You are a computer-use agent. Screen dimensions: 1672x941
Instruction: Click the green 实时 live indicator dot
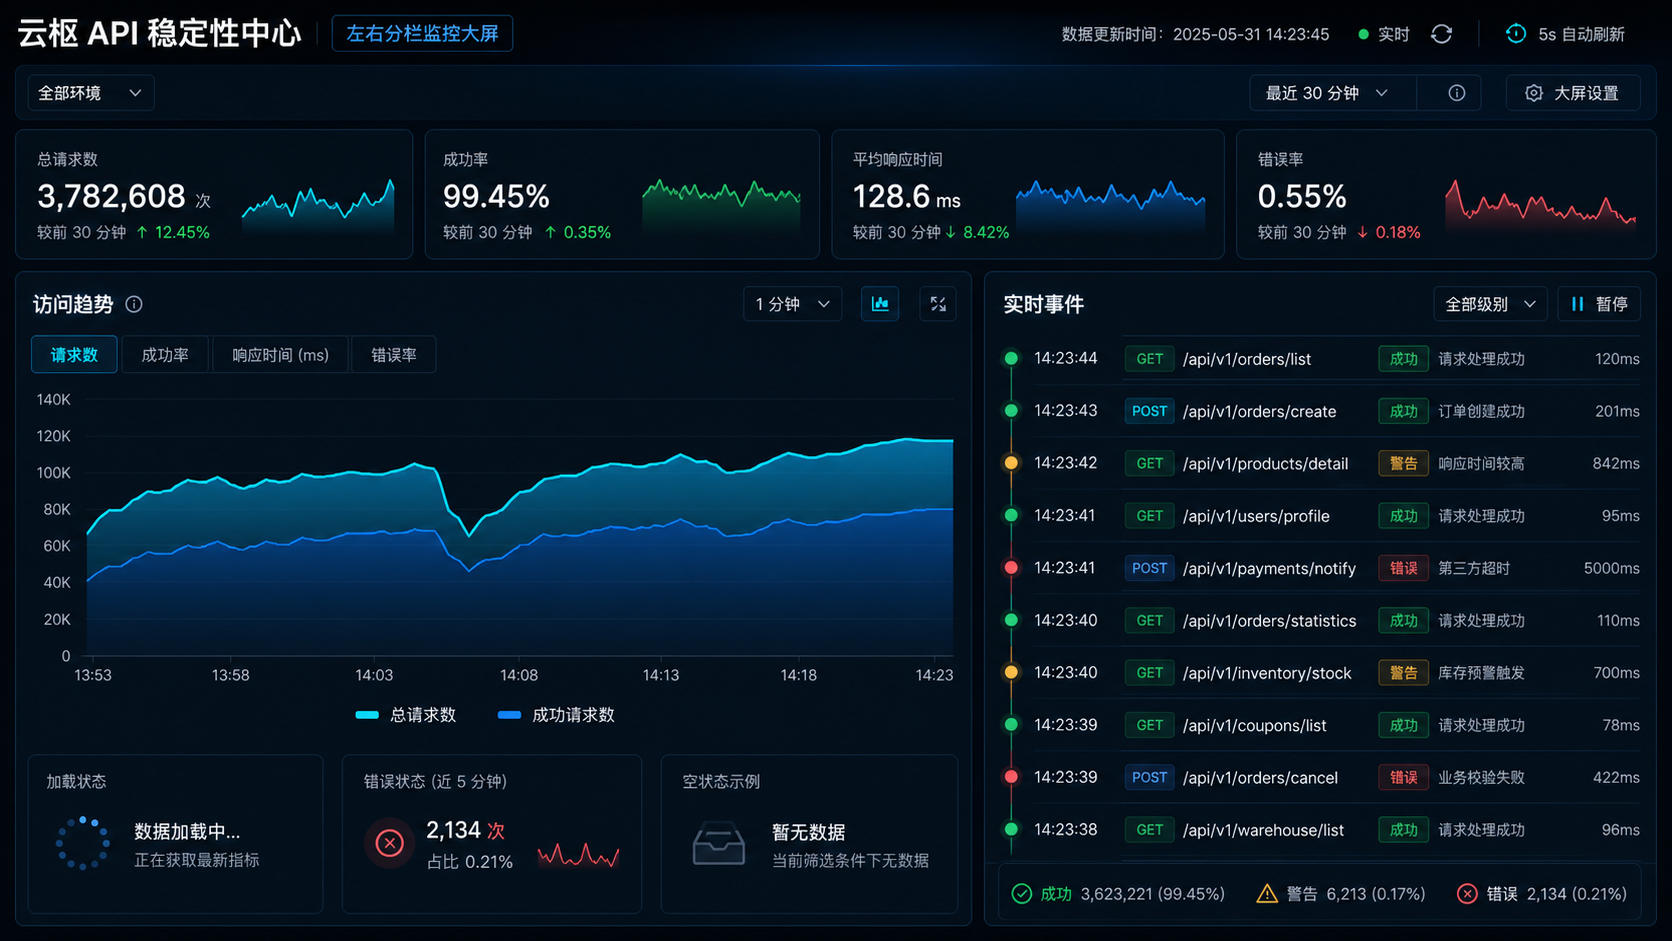pyautogui.click(x=1363, y=34)
